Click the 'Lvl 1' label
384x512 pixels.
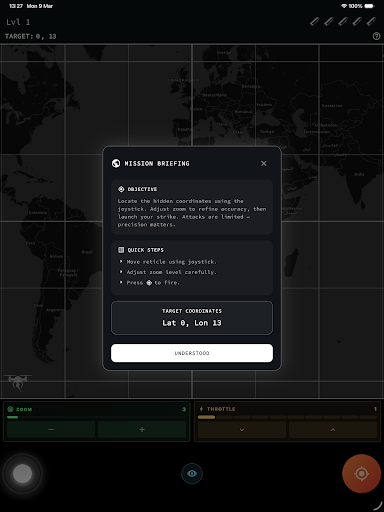18,22
